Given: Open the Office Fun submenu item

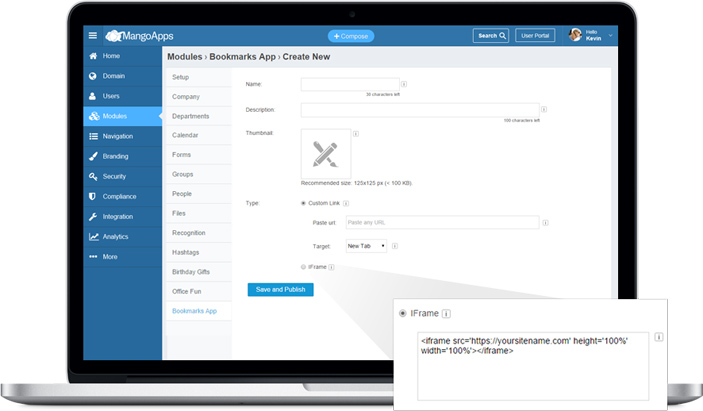Looking at the screenshot, I should pos(198,291).
